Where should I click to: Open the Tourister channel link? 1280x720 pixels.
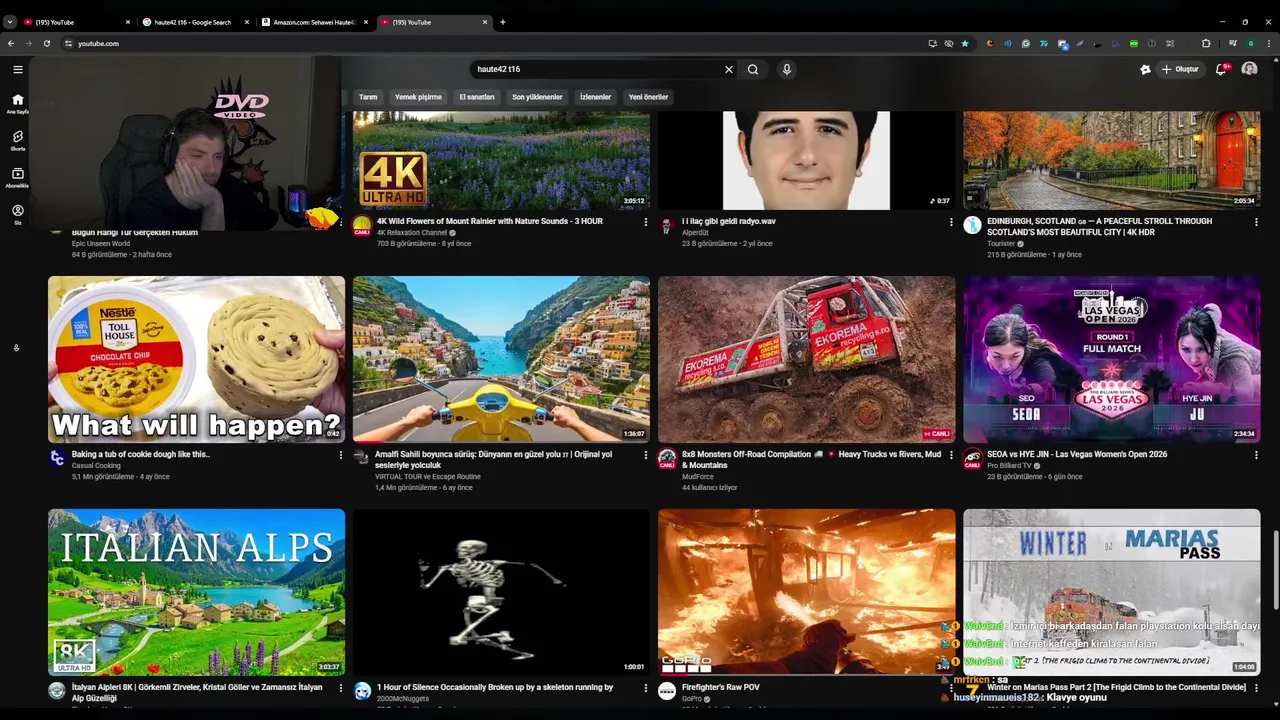tap(1001, 243)
